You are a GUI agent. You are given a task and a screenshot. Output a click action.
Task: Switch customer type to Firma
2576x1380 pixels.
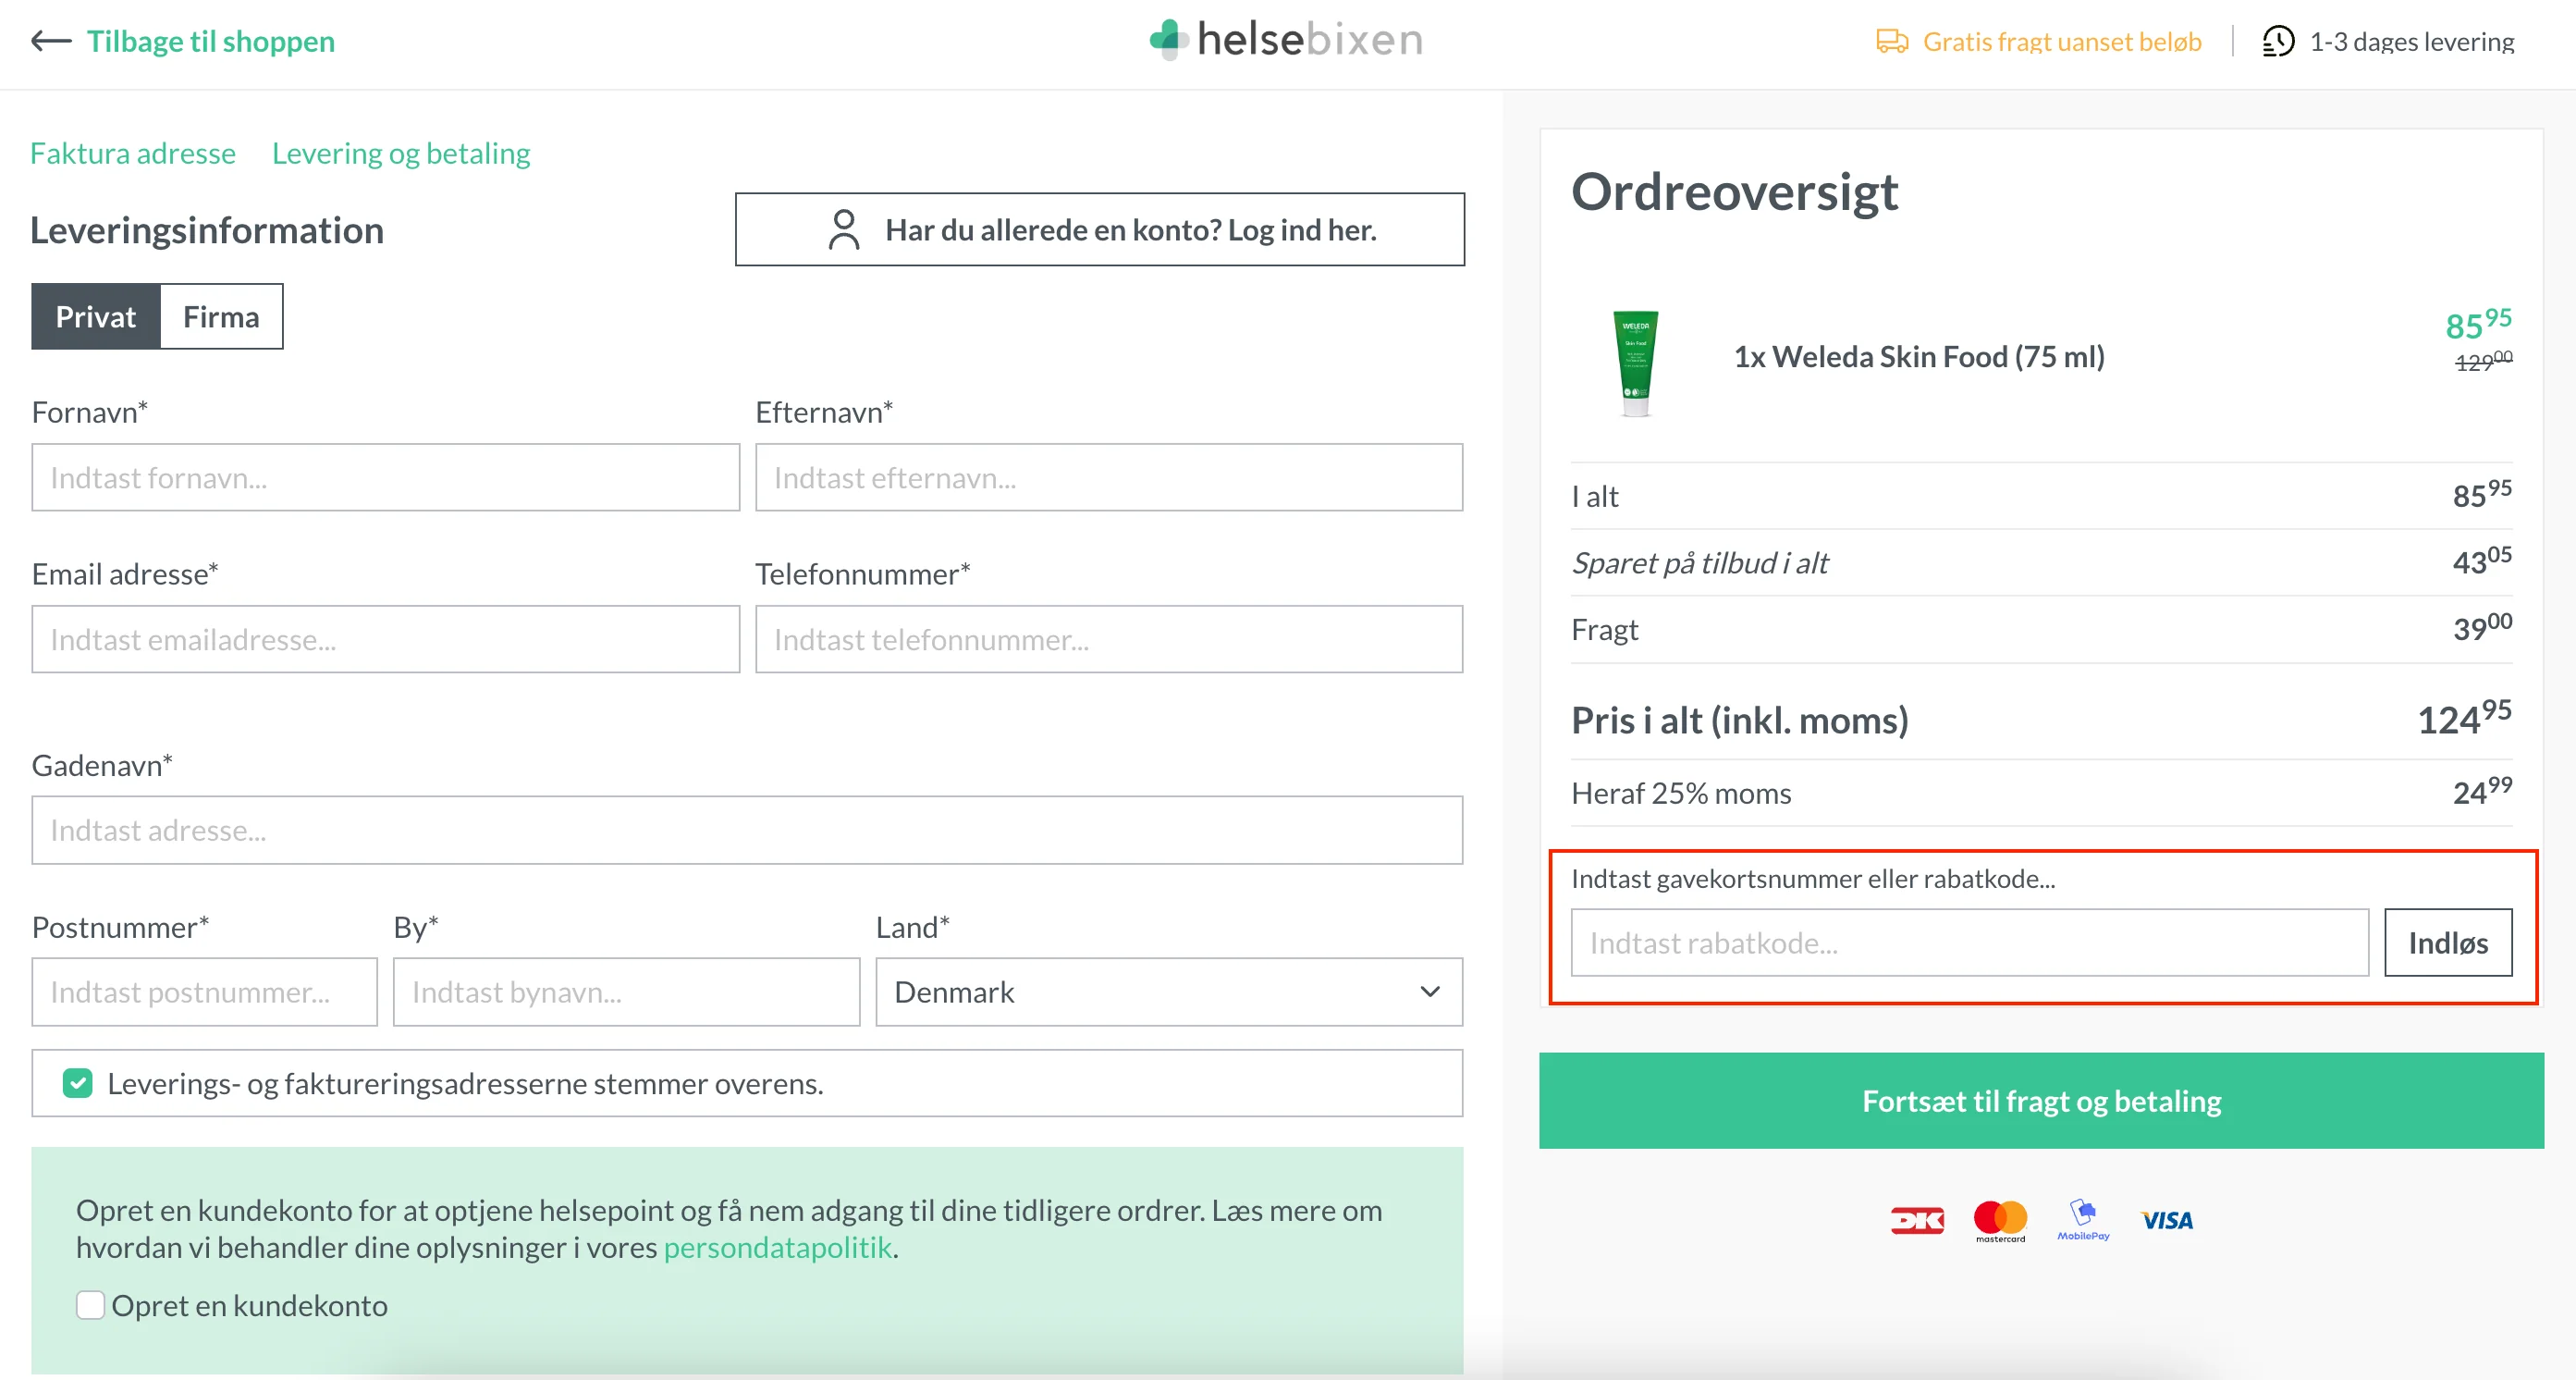click(x=220, y=316)
